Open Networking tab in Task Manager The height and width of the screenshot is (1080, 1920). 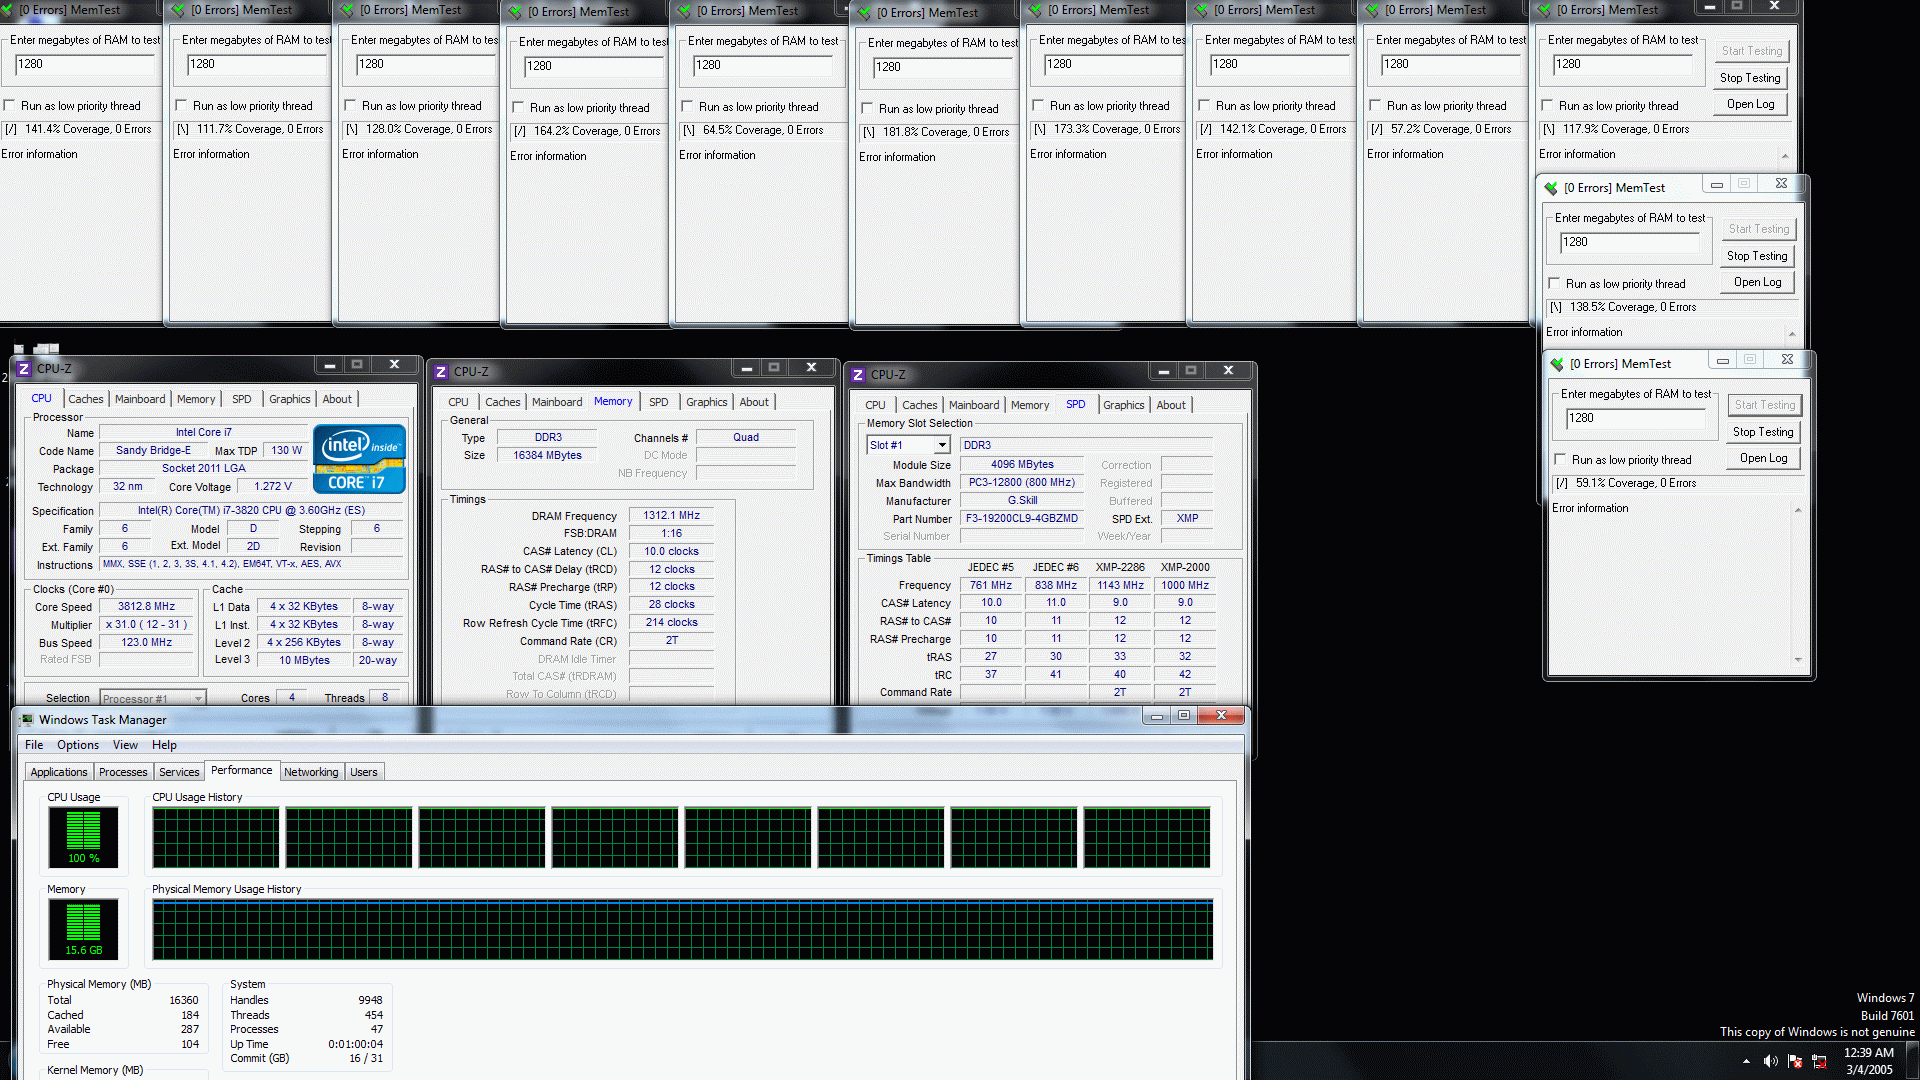(x=311, y=772)
